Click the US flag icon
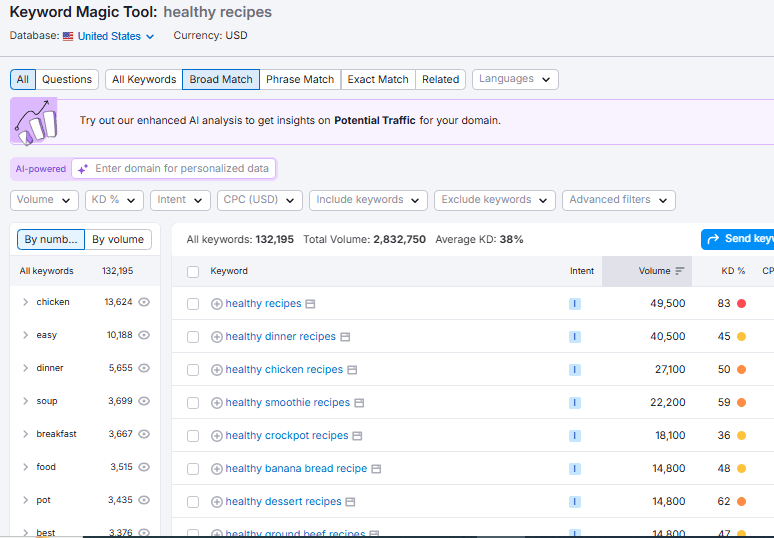Screen dimensions: 774x538 (68, 36)
